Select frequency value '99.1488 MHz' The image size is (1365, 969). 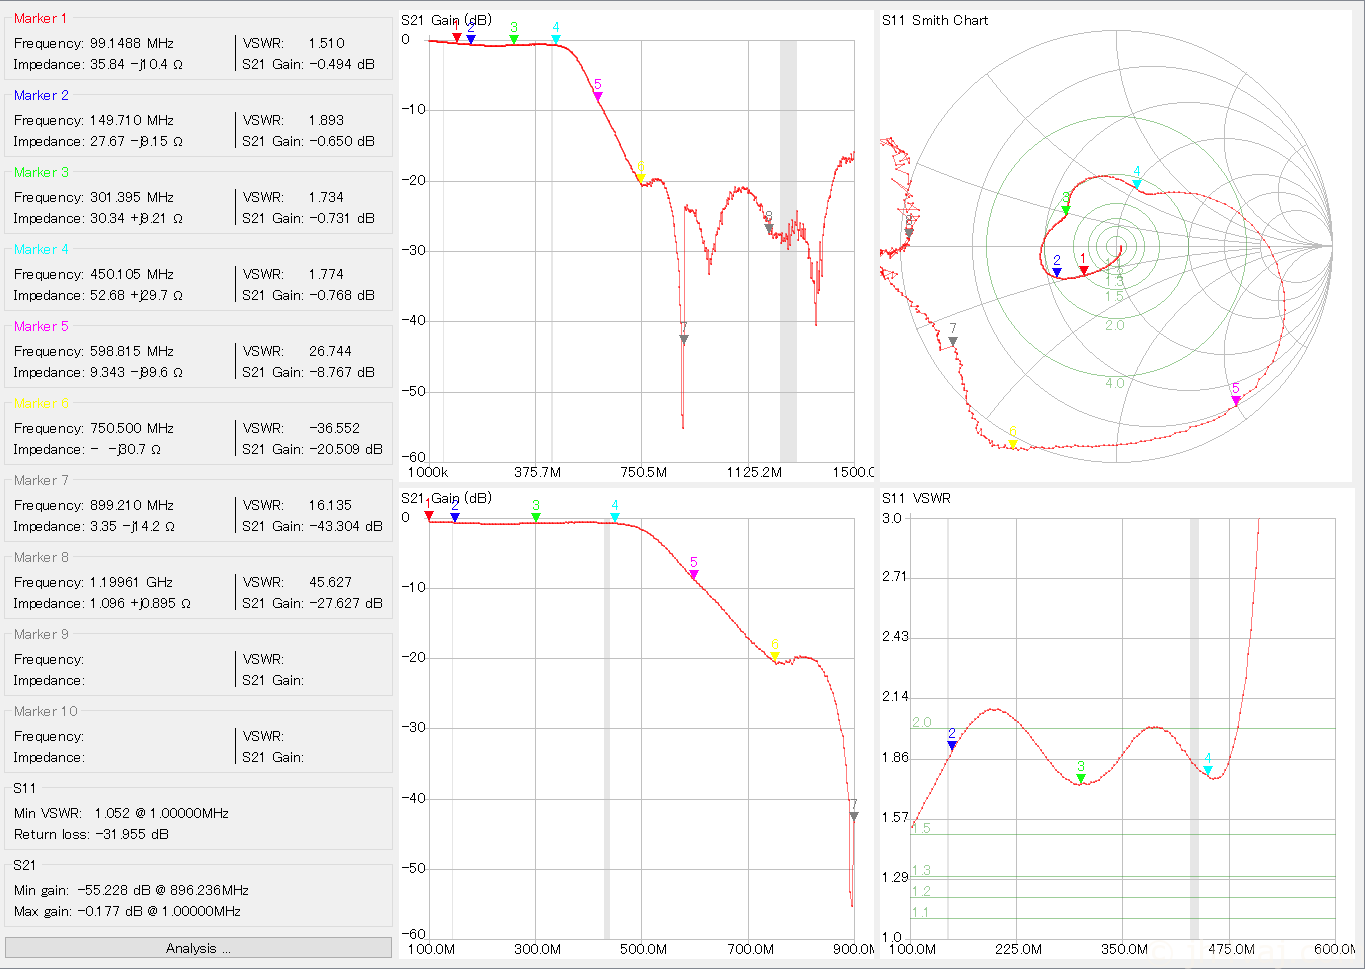132,43
